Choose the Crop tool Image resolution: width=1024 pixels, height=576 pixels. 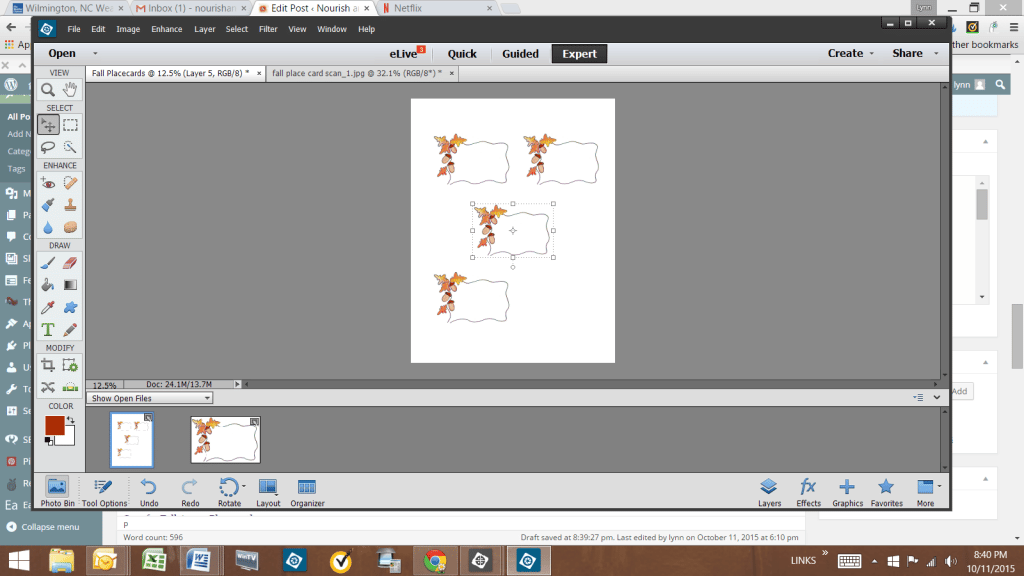coord(48,365)
